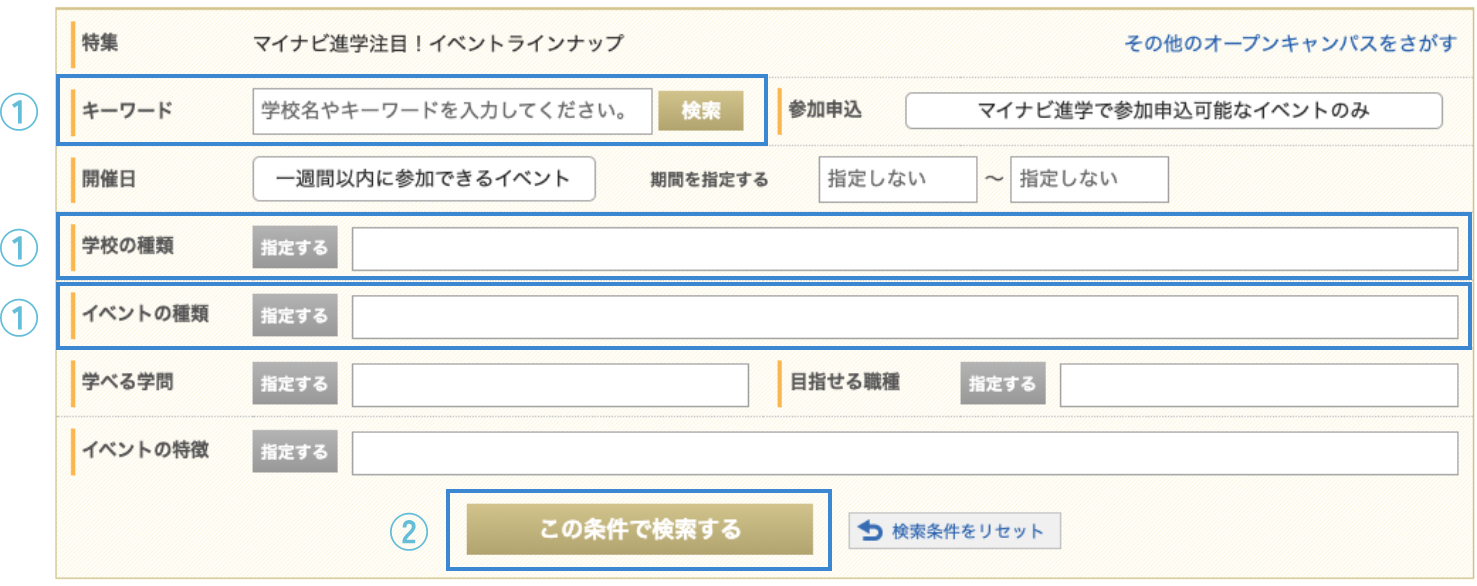Image resolution: width=1477 pixels, height=586 pixels.
Task: Click the 学校の種類 selection field
Action: (x=904, y=249)
